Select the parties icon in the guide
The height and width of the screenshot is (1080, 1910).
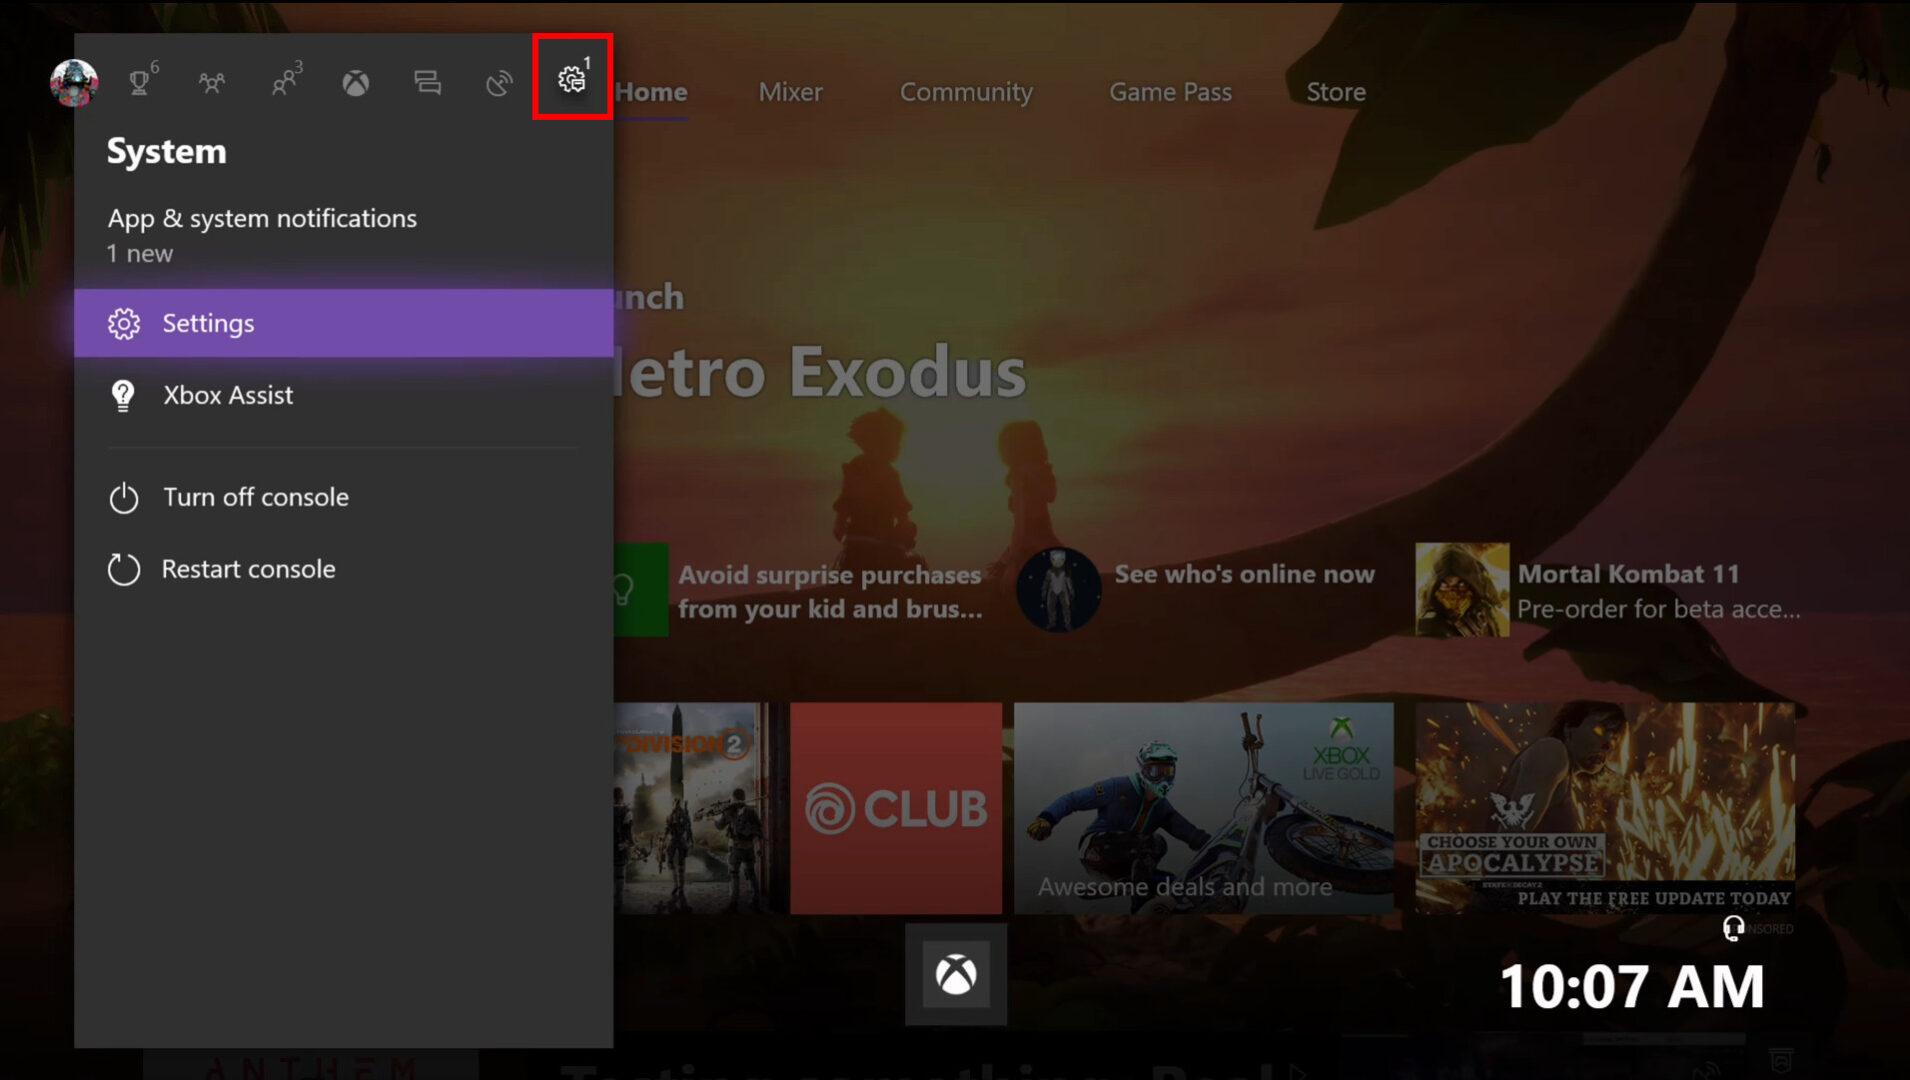pyautogui.click(x=212, y=84)
